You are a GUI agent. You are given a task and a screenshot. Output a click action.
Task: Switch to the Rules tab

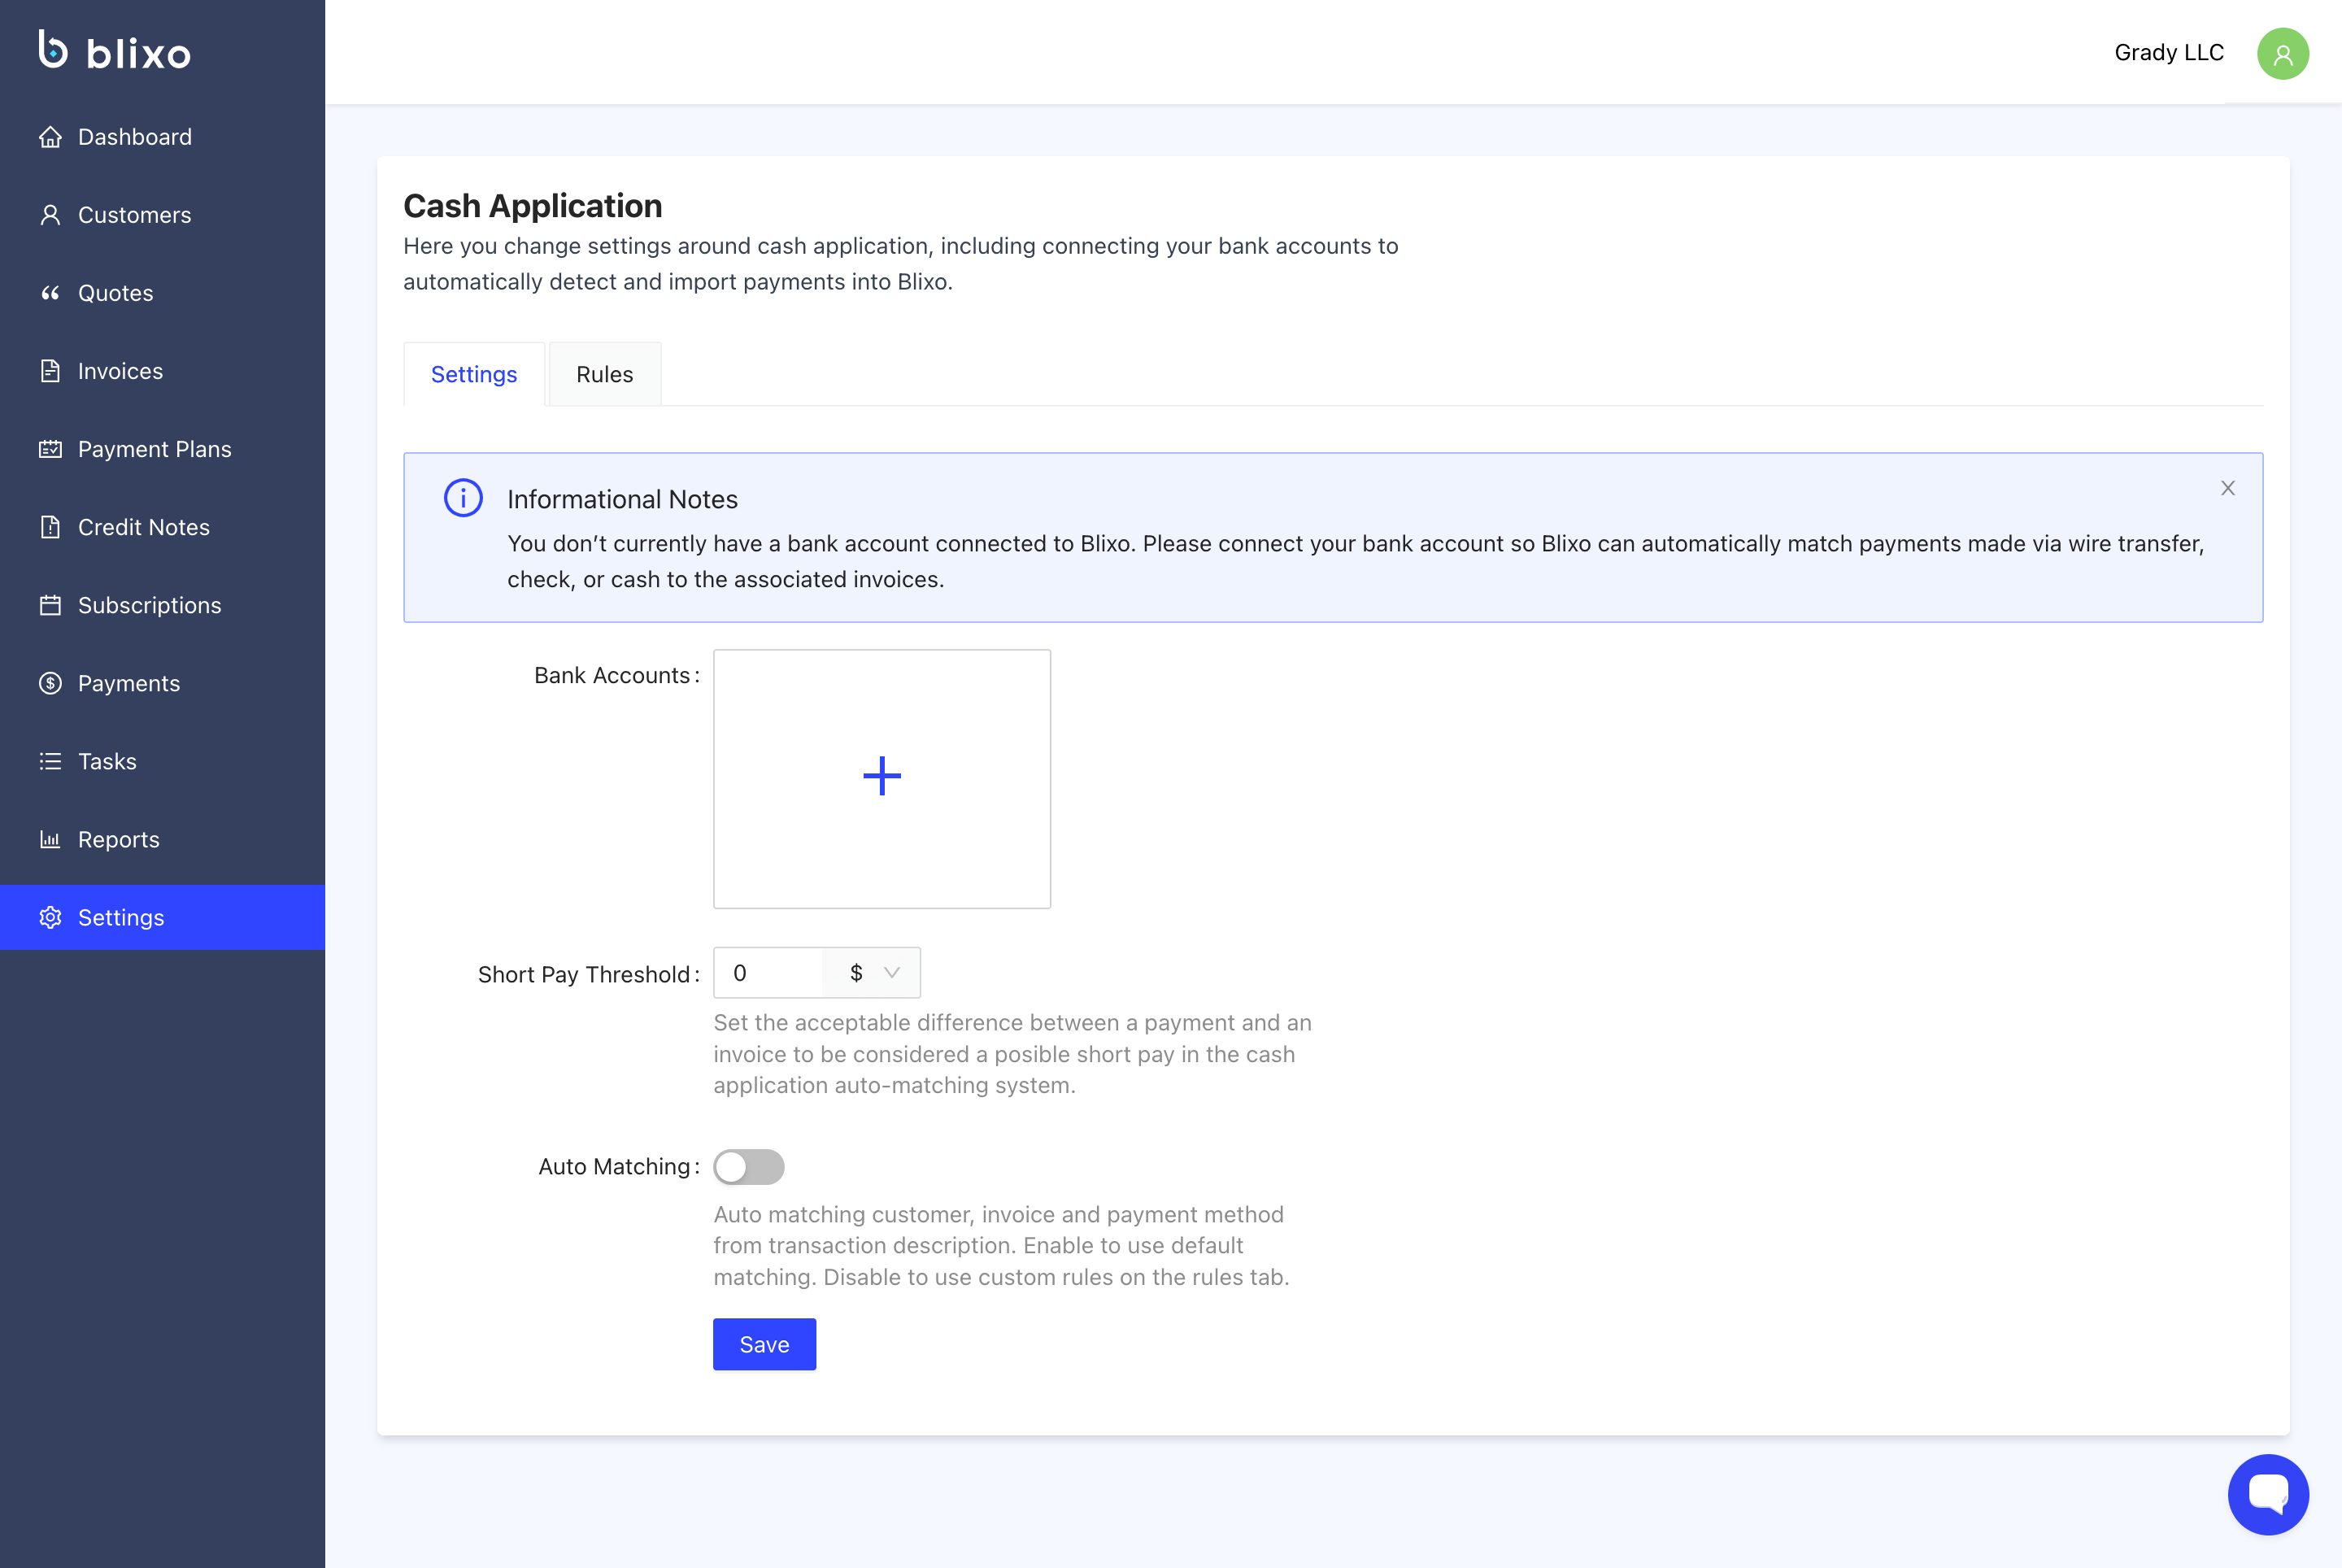(604, 375)
